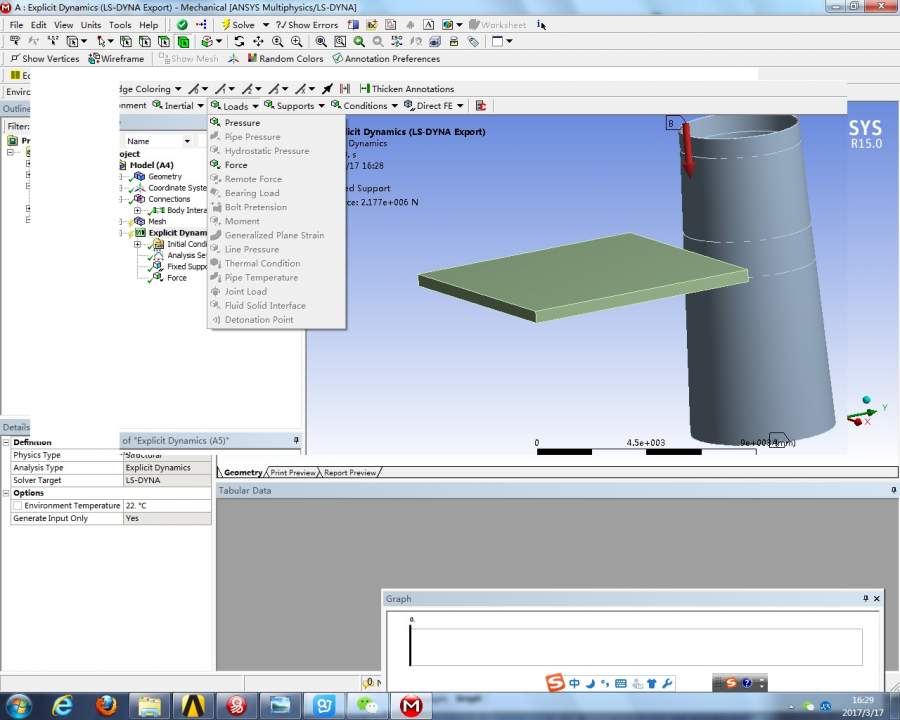Image resolution: width=900 pixels, height=720 pixels.
Task: Open the Inertial dropdown menu
Action: (x=178, y=106)
